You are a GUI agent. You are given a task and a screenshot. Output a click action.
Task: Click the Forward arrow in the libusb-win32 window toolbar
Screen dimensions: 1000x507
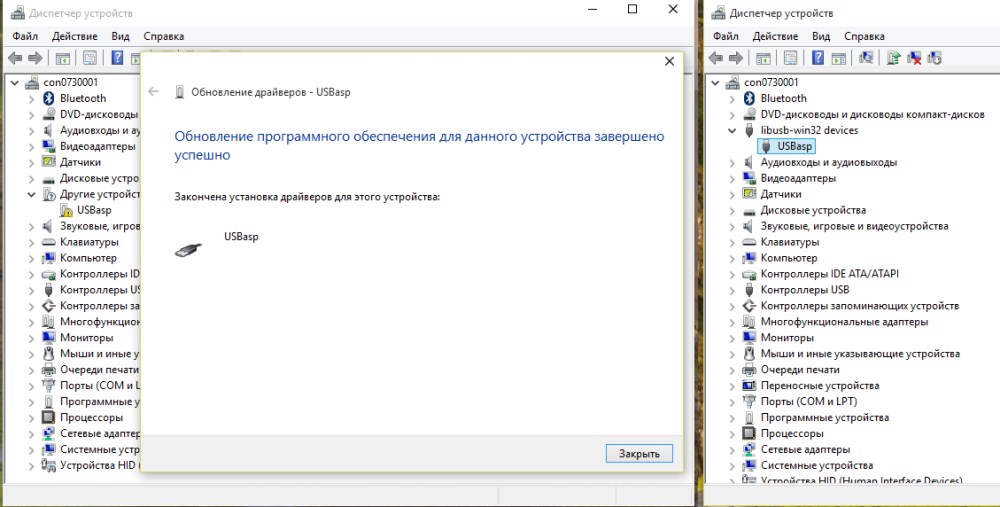pyautogui.click(x=736, y=58)
